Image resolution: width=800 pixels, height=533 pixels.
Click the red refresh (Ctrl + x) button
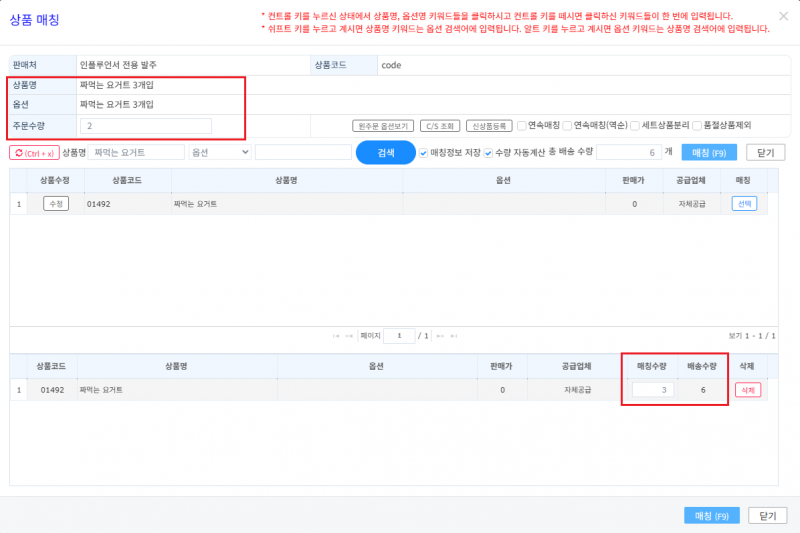click(x=34, y=153)
